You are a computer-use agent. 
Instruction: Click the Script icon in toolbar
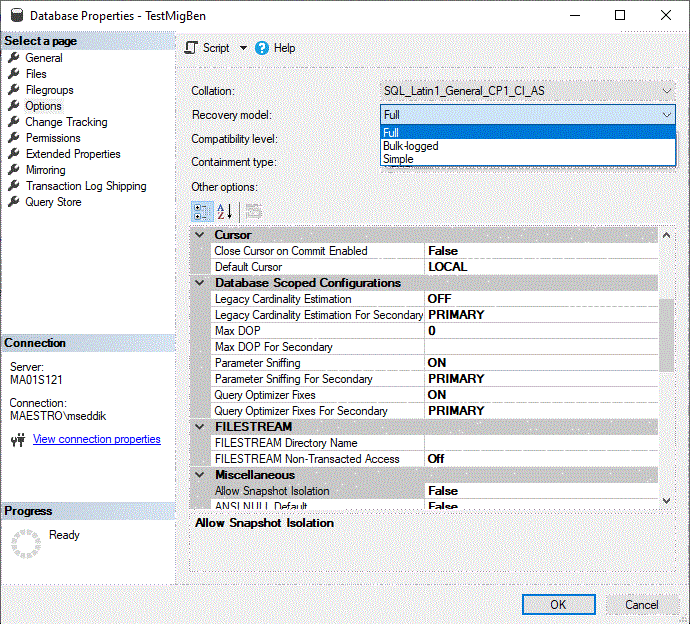click(x=191, y=48)
